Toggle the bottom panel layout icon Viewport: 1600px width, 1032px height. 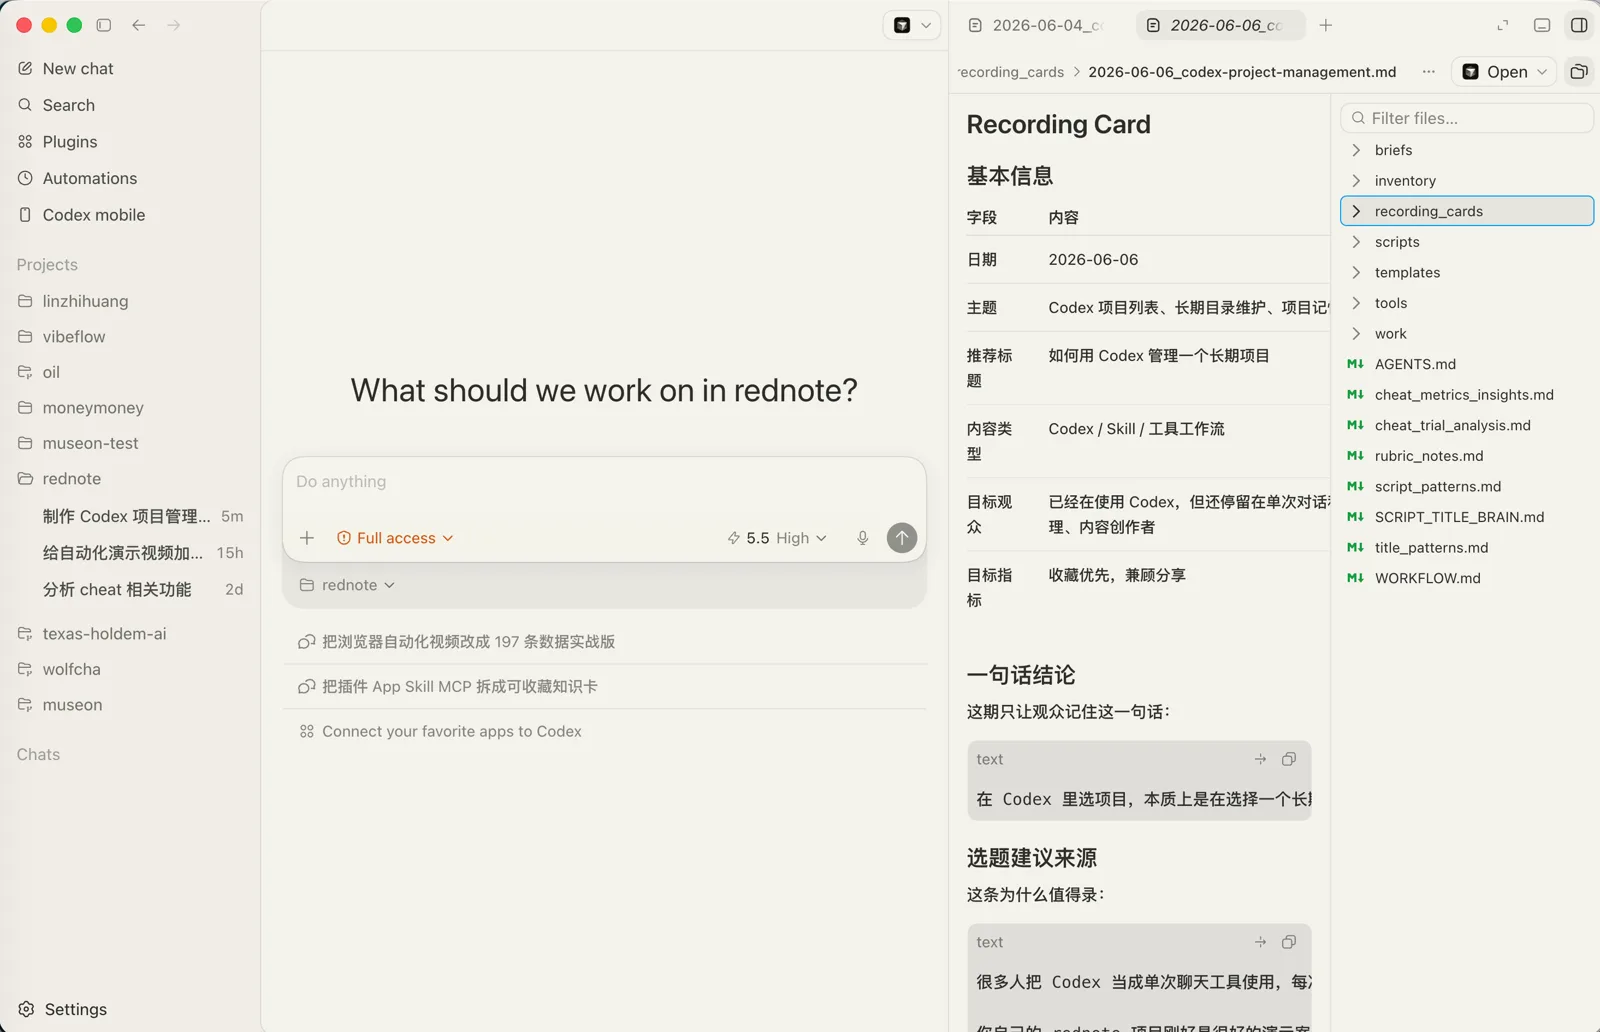point(1542,25)
